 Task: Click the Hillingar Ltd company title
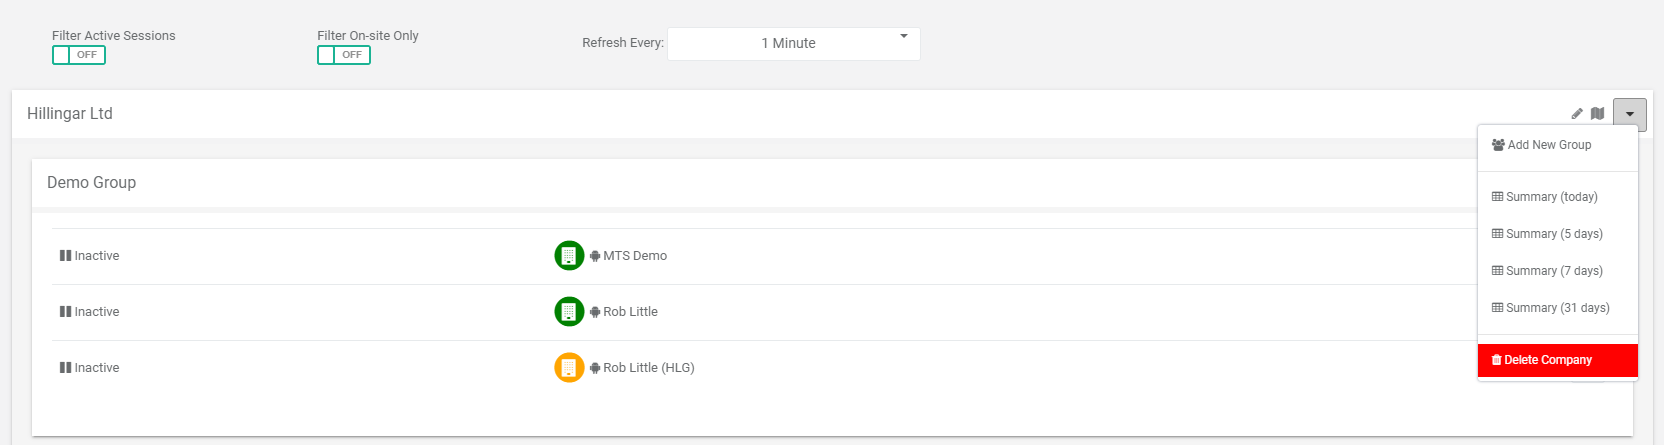pyautogui.click(x=70, y=114)
